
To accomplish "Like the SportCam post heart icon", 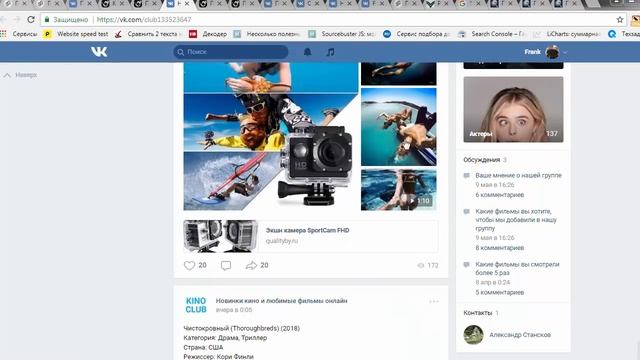I will [189, 265].
